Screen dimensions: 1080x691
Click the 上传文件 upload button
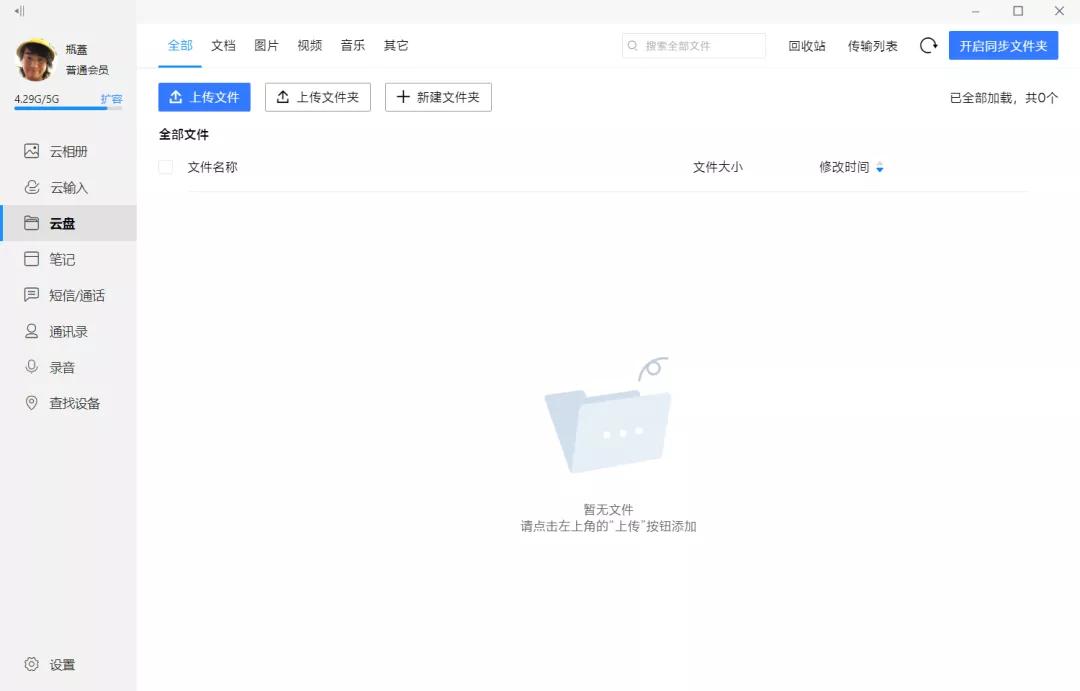point(204,97)
